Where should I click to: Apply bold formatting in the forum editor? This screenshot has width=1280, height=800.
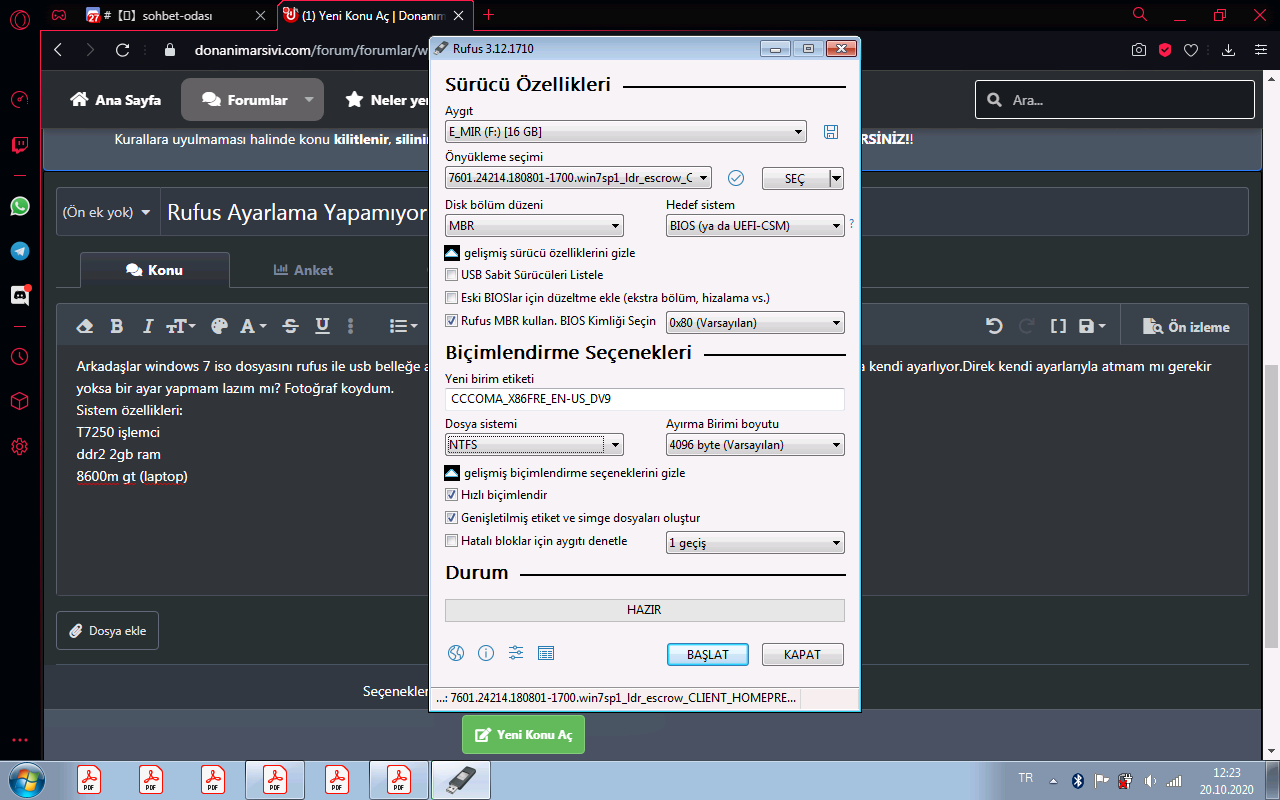[x=116, y=326]
